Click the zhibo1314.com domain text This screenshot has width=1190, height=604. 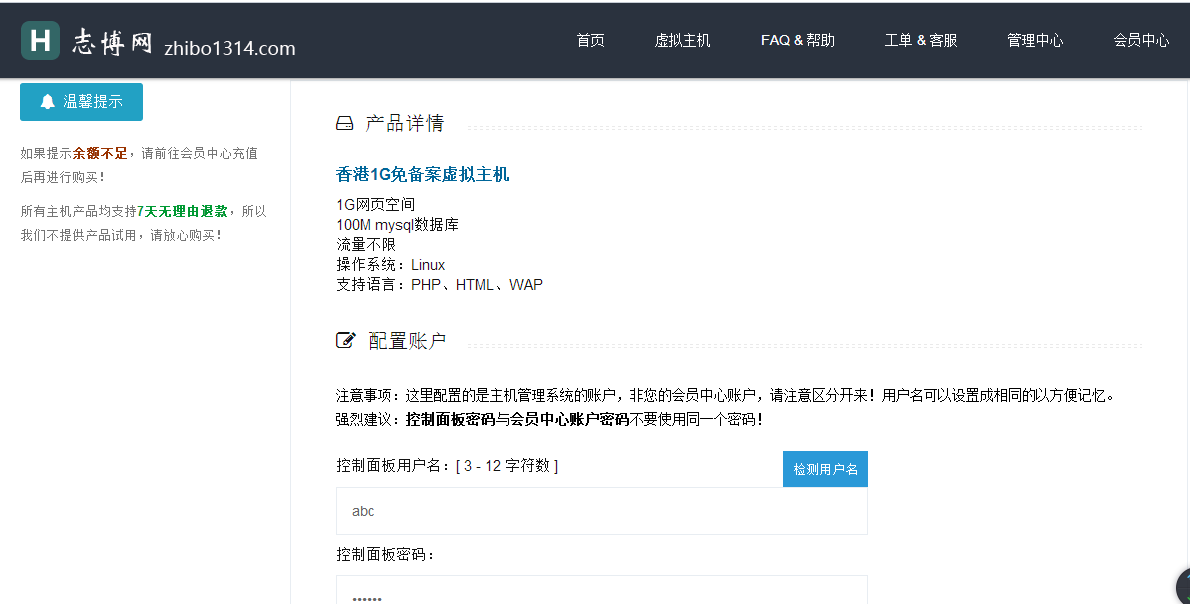[x=230, y=48]
